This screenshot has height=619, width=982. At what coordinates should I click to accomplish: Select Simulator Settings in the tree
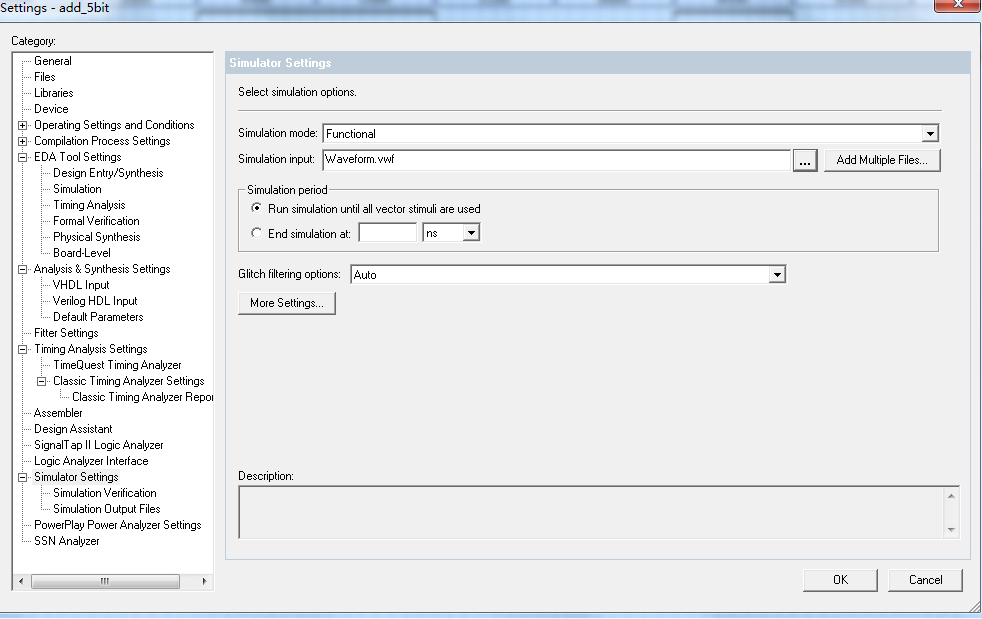[x=76, y=477]
